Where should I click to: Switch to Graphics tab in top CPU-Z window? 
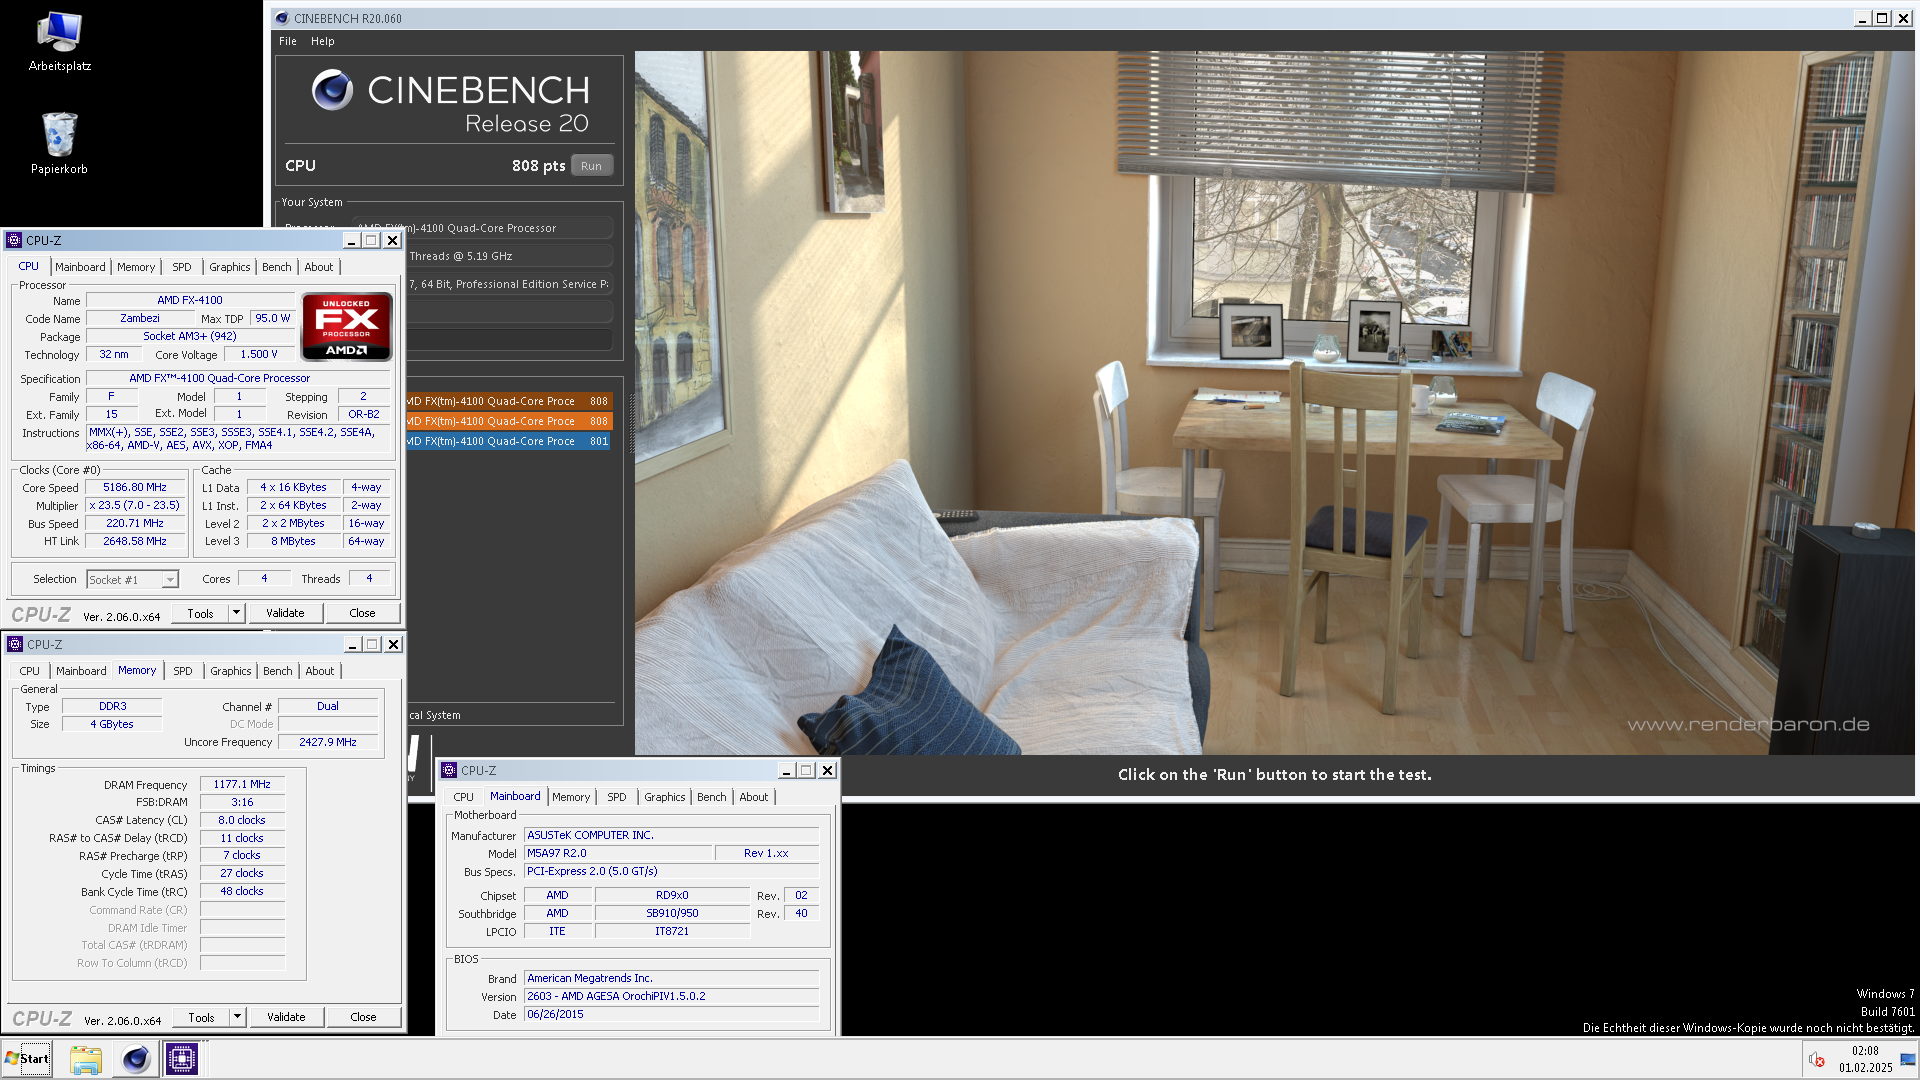point(230,267)
